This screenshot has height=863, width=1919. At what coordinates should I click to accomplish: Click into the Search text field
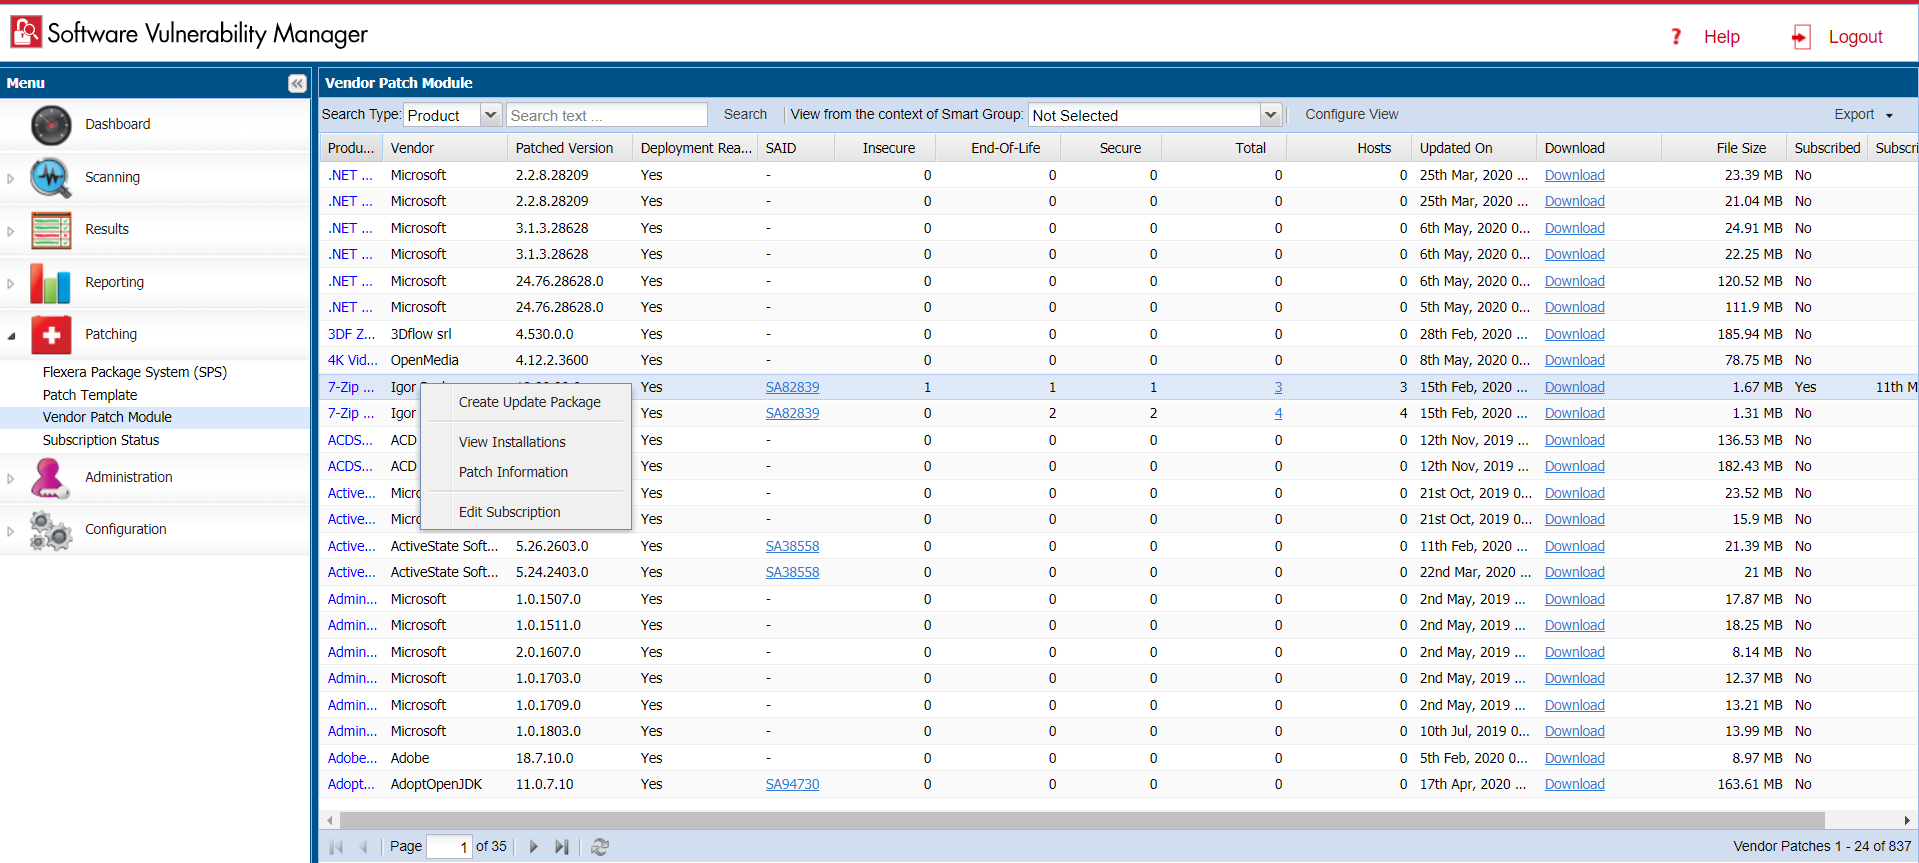point(606,115)
